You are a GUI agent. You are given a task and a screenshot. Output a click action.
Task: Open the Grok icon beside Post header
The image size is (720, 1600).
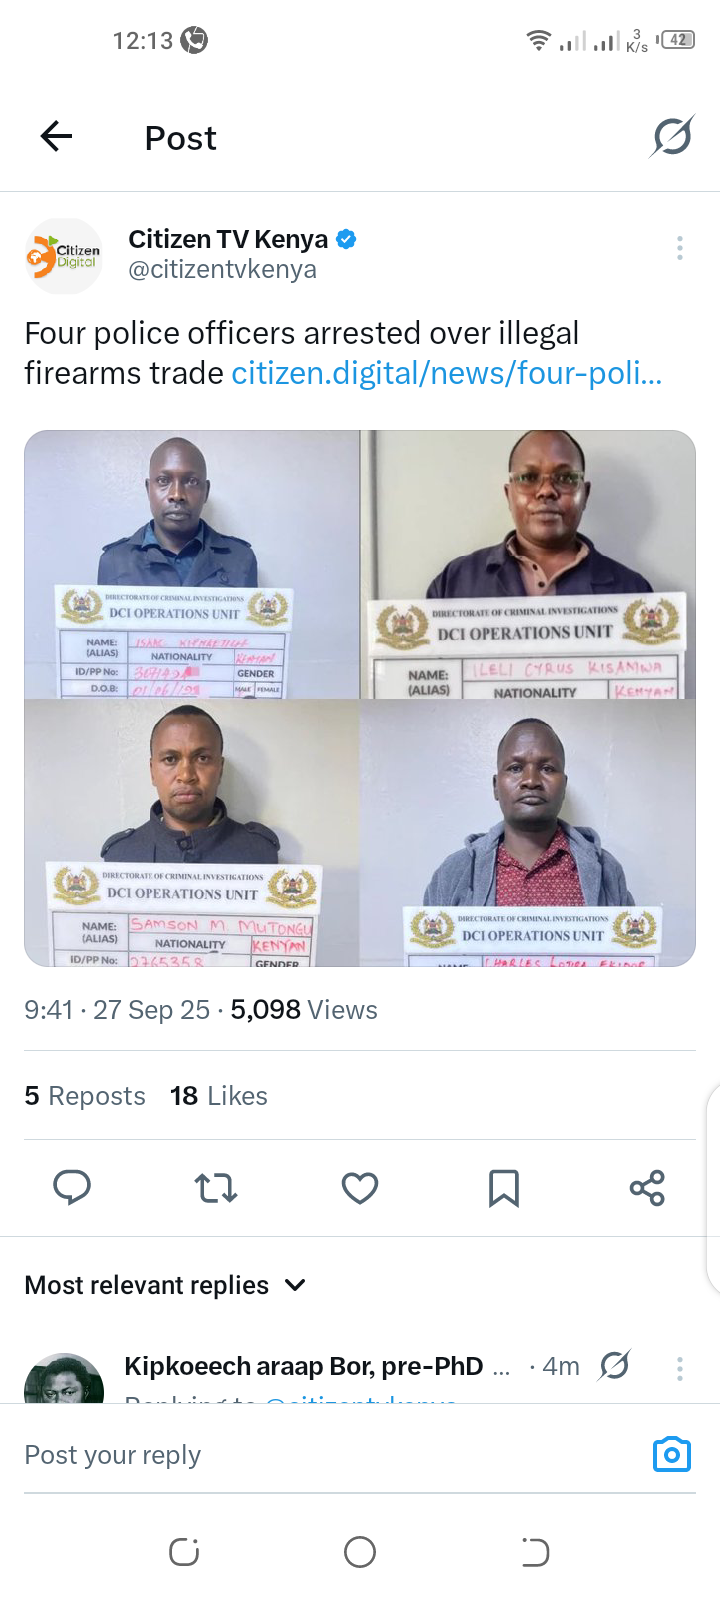coord(672,137)
